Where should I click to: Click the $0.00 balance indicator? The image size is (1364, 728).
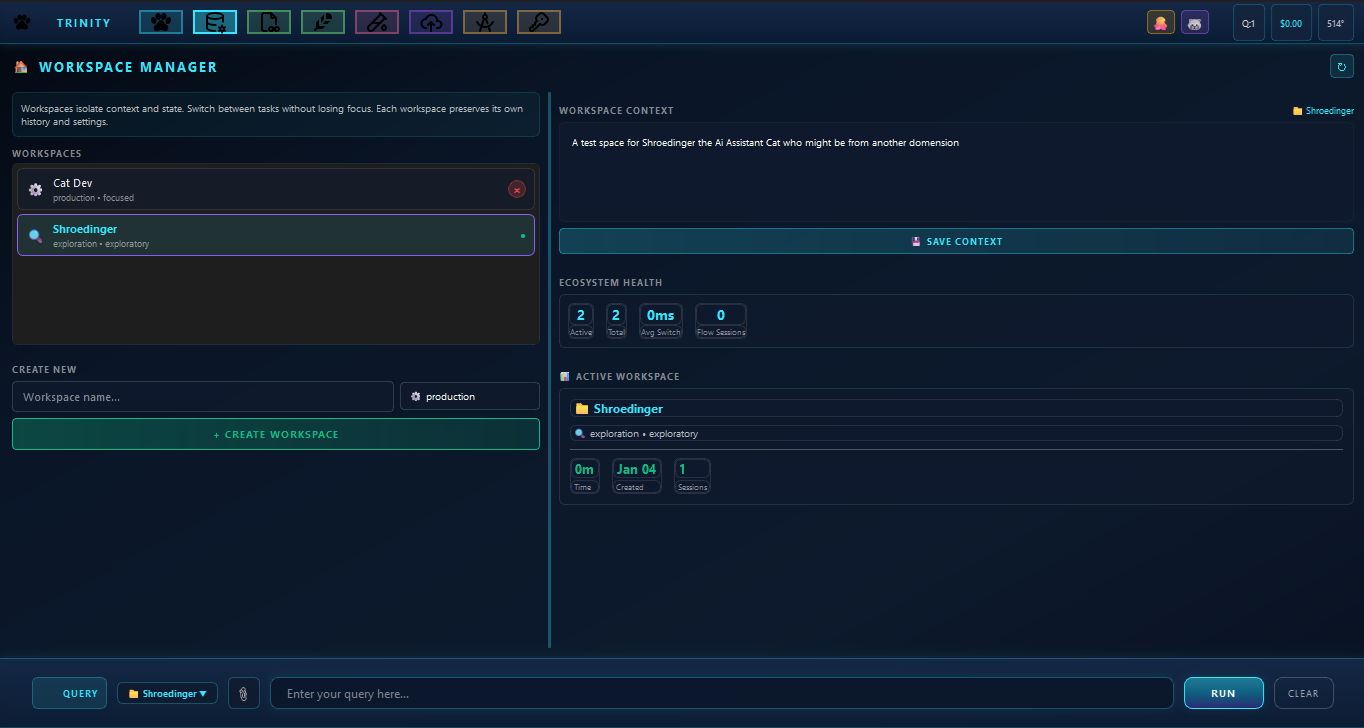coord(1291,21)
